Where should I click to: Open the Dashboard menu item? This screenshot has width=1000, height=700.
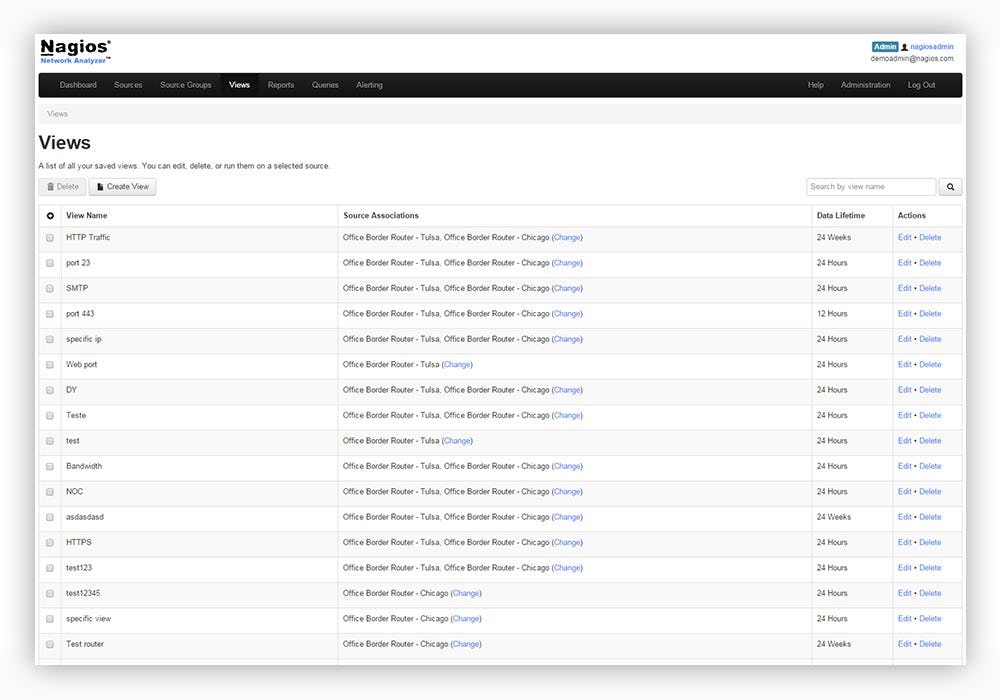[x=78, y=84]
